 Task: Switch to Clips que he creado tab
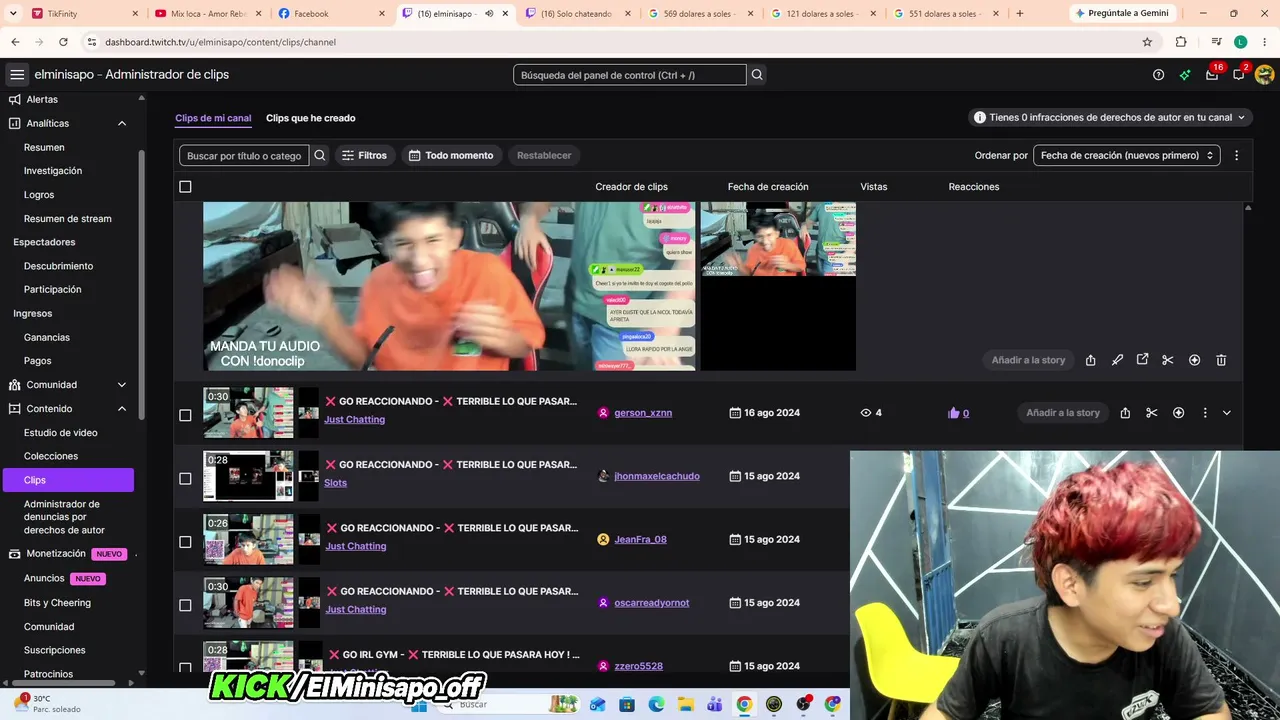click(310, 118)
